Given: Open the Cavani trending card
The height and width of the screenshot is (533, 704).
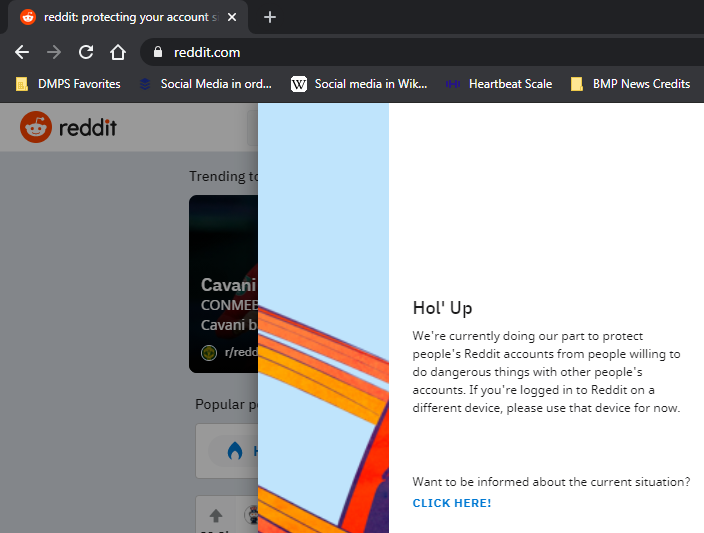Looking at the screenshot, I should coord(224,284).
